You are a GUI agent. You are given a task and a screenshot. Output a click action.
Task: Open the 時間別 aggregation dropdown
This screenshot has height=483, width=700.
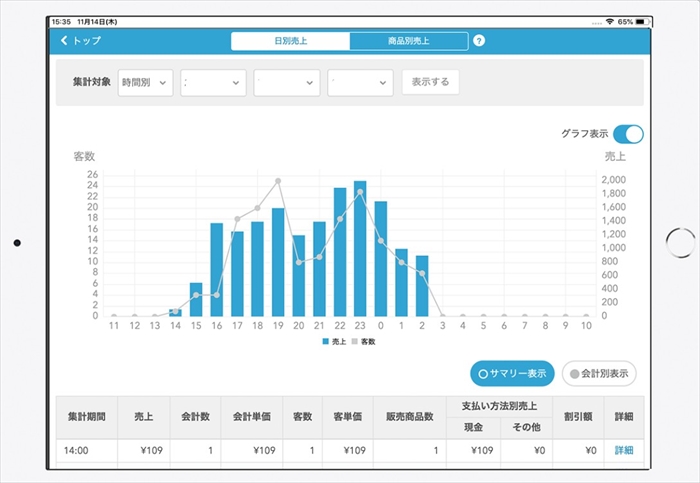pos(145,83)
